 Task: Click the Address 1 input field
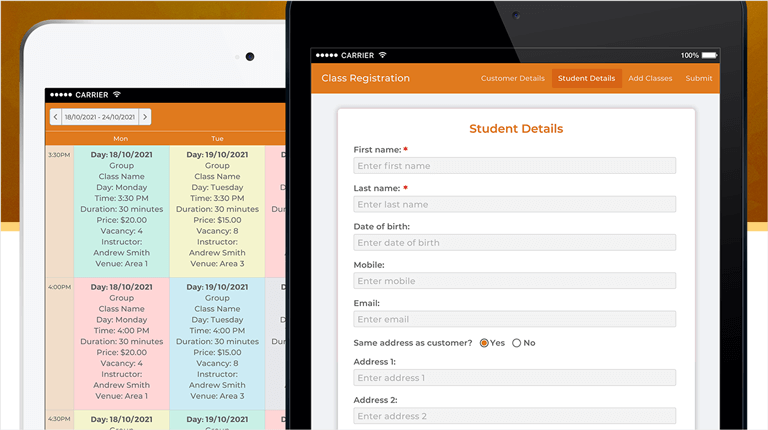click(514, 378)
